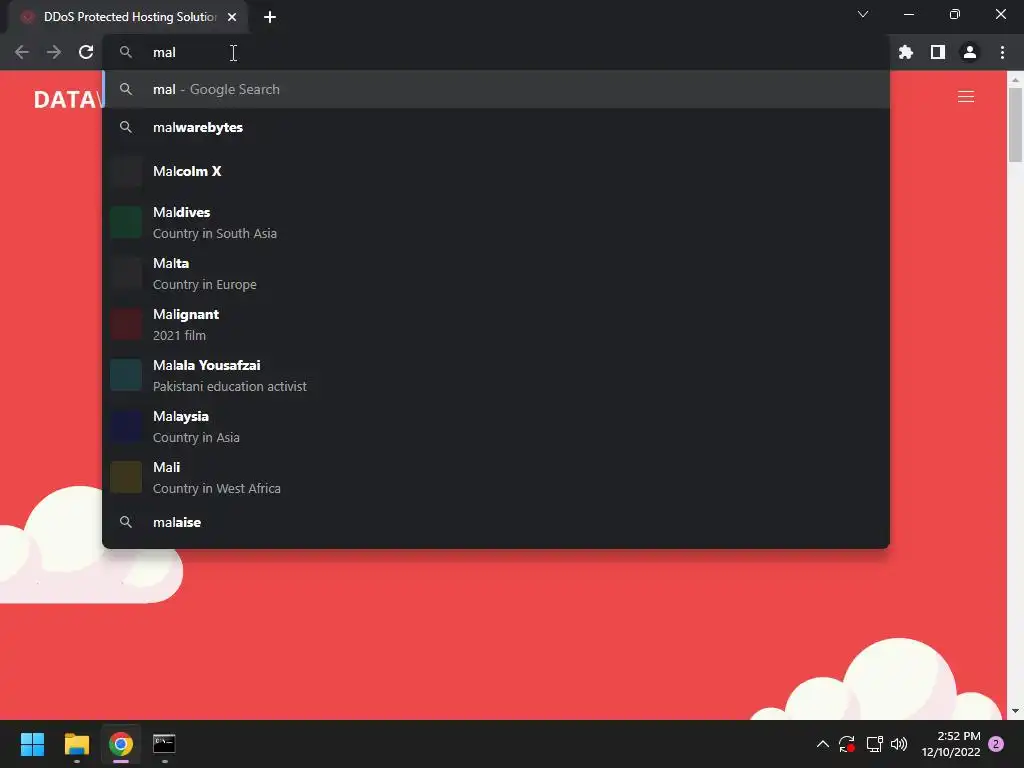Open the website hamburger menu
This screenshot has width=1024, height=768.
click(x=966, y=97)
